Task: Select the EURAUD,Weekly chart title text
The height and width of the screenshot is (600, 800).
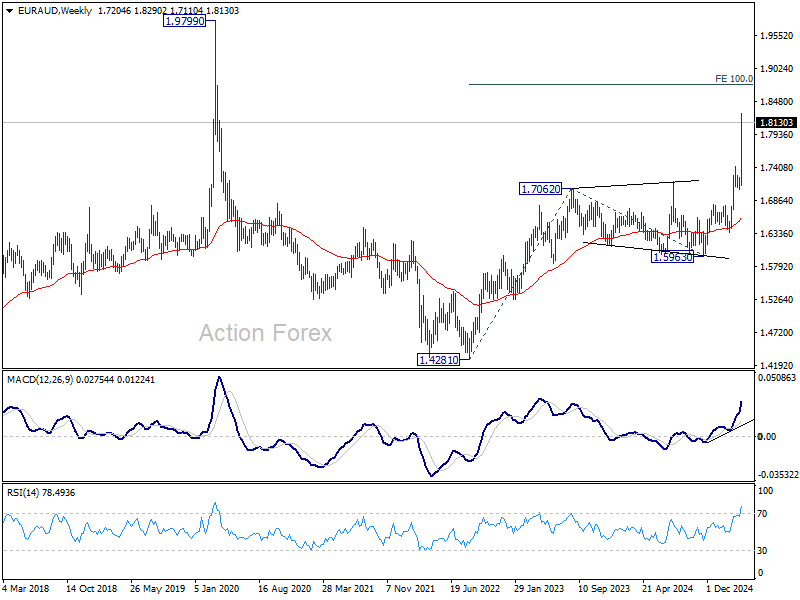Action: (55, 11)
